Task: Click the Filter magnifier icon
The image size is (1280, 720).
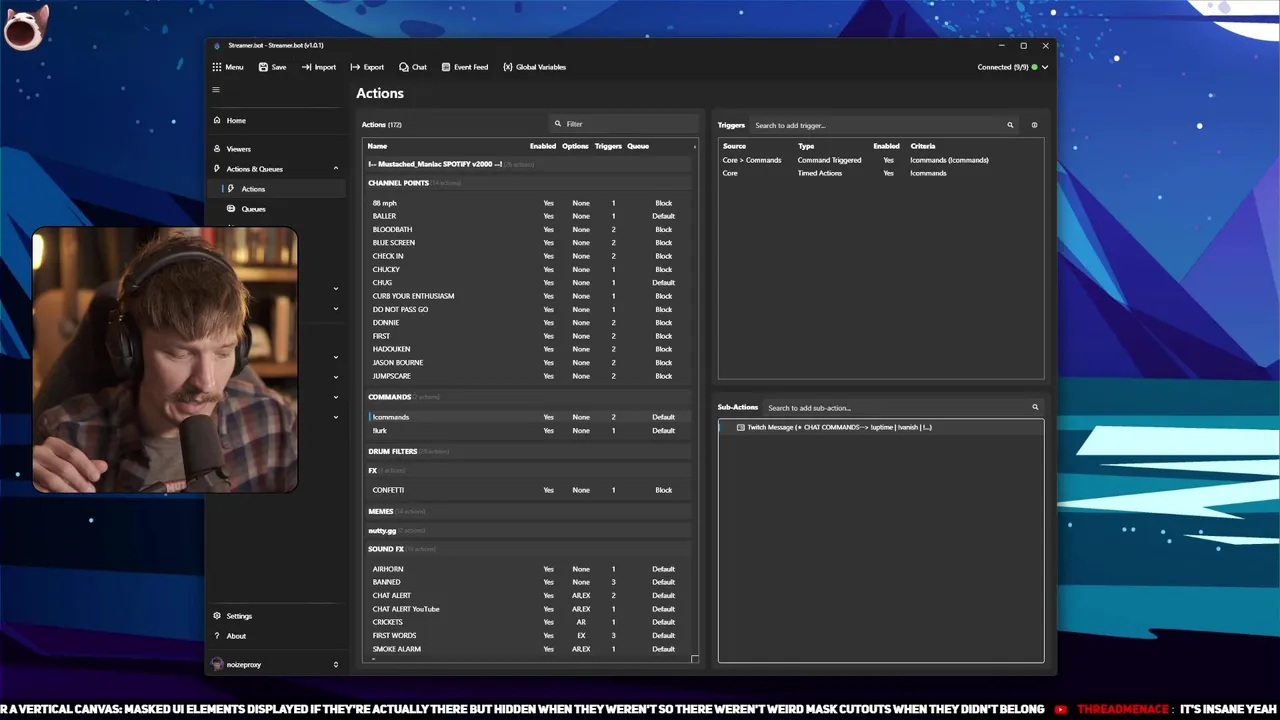Action: (x=558, y=124)
